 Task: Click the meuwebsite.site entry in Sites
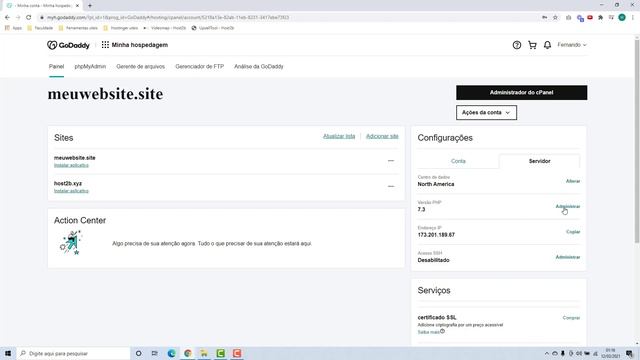[75, 158]
